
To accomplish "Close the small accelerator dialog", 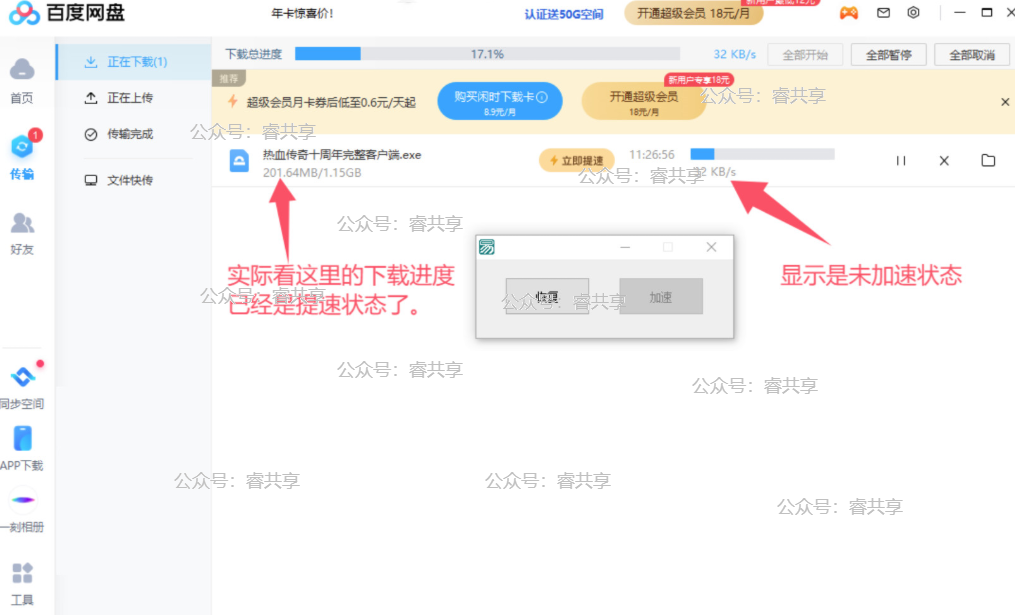I will [x=711, y=247].
